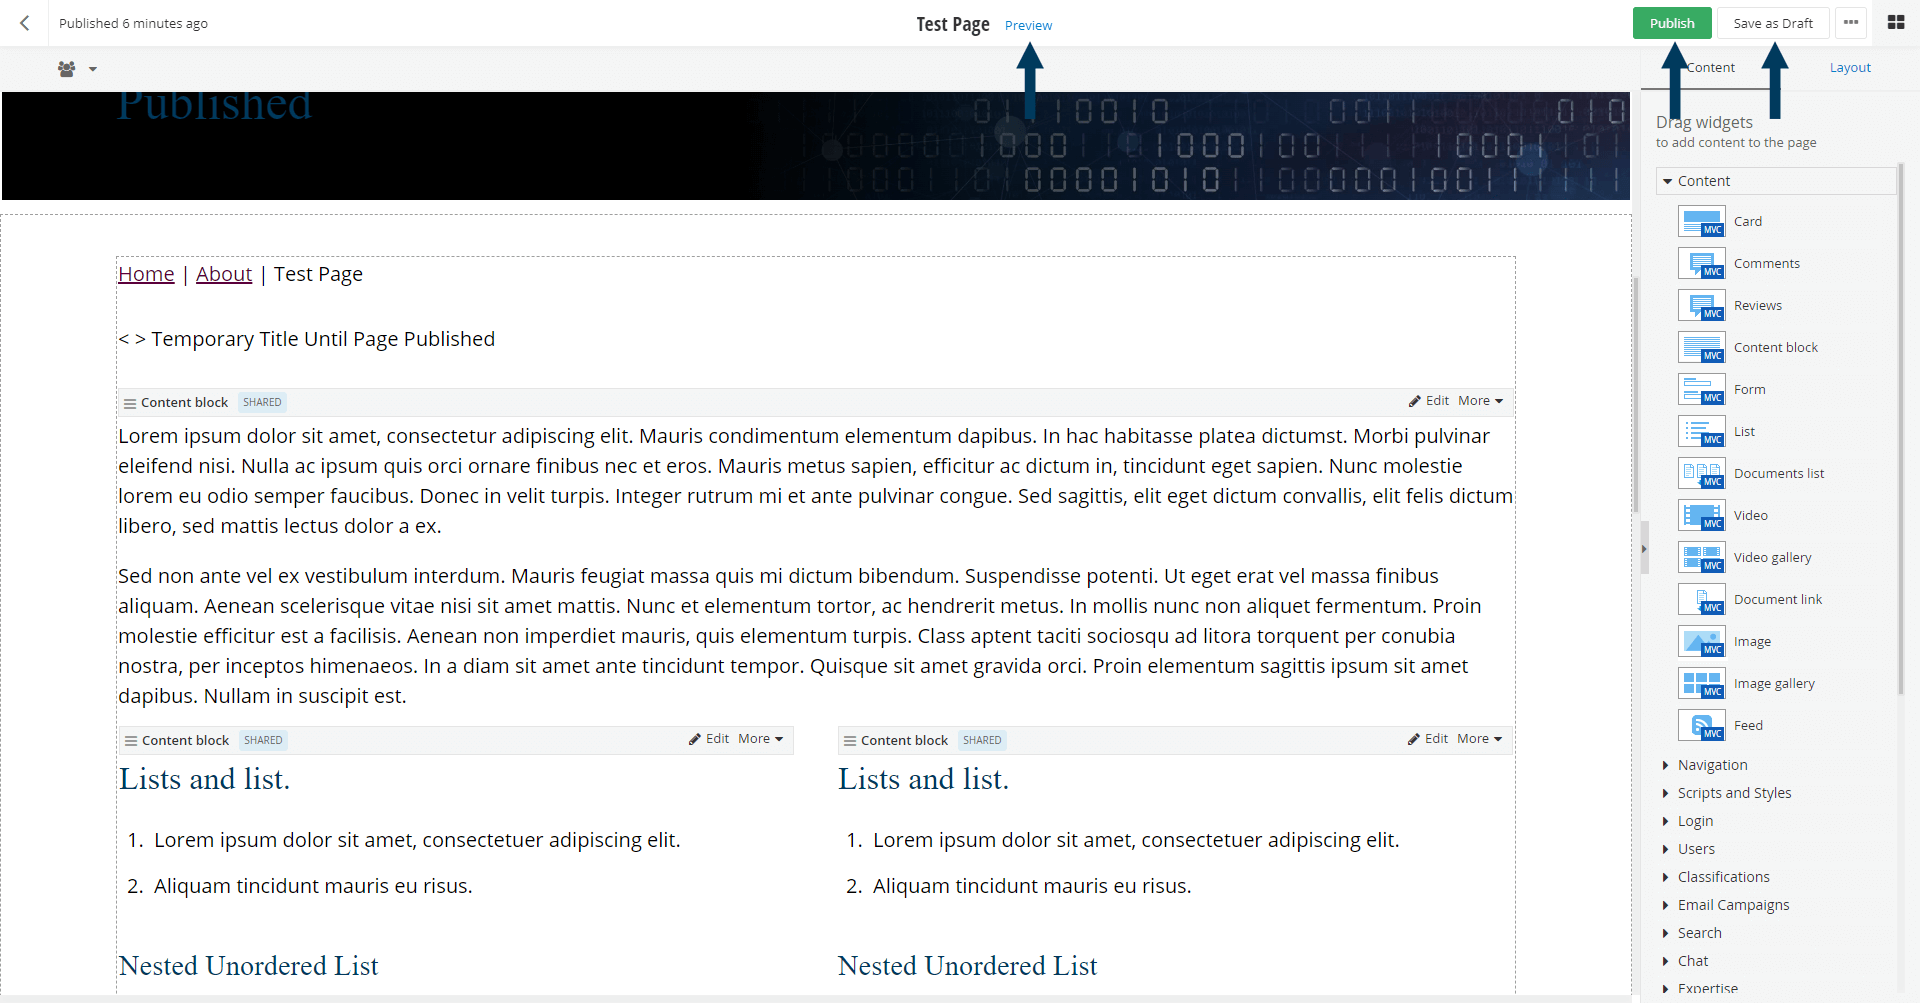Click Temporary Title Until Page Published text
The image size is (1920, 1003).
(x=322, y=339)
